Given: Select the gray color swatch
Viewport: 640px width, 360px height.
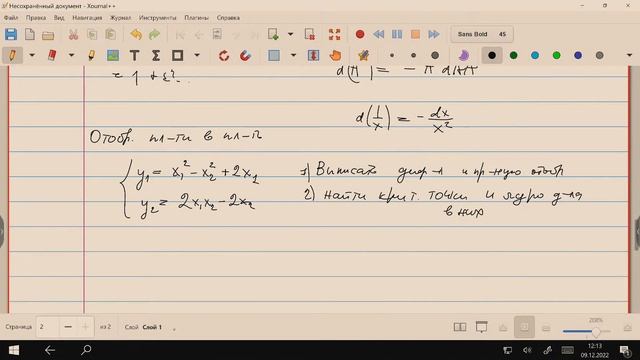Looking at the screenshot, I should point(600,56).
